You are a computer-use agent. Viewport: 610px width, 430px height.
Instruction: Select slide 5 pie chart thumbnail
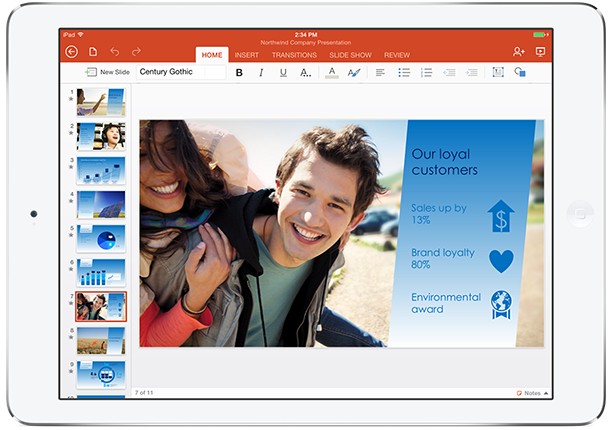pyautogui.click(x=101, y=239)
